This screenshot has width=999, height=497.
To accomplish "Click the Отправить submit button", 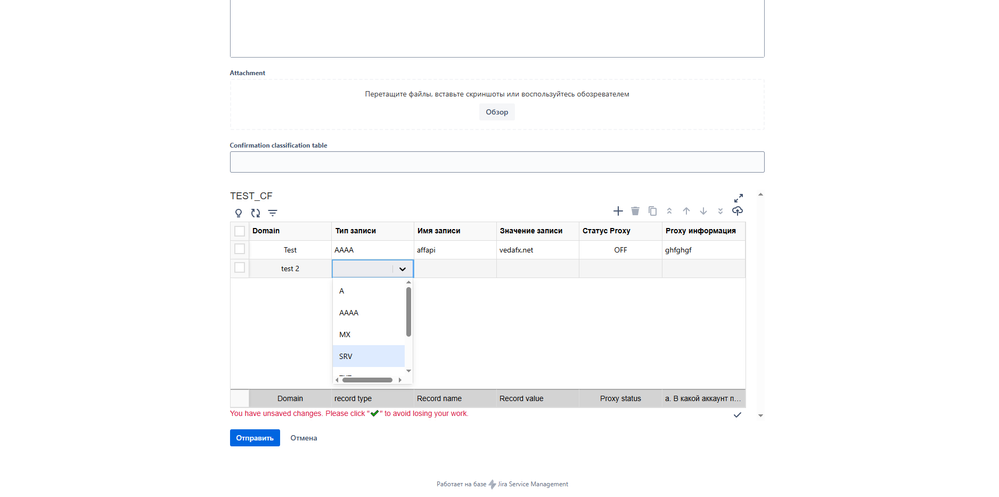I will [255, 438].
